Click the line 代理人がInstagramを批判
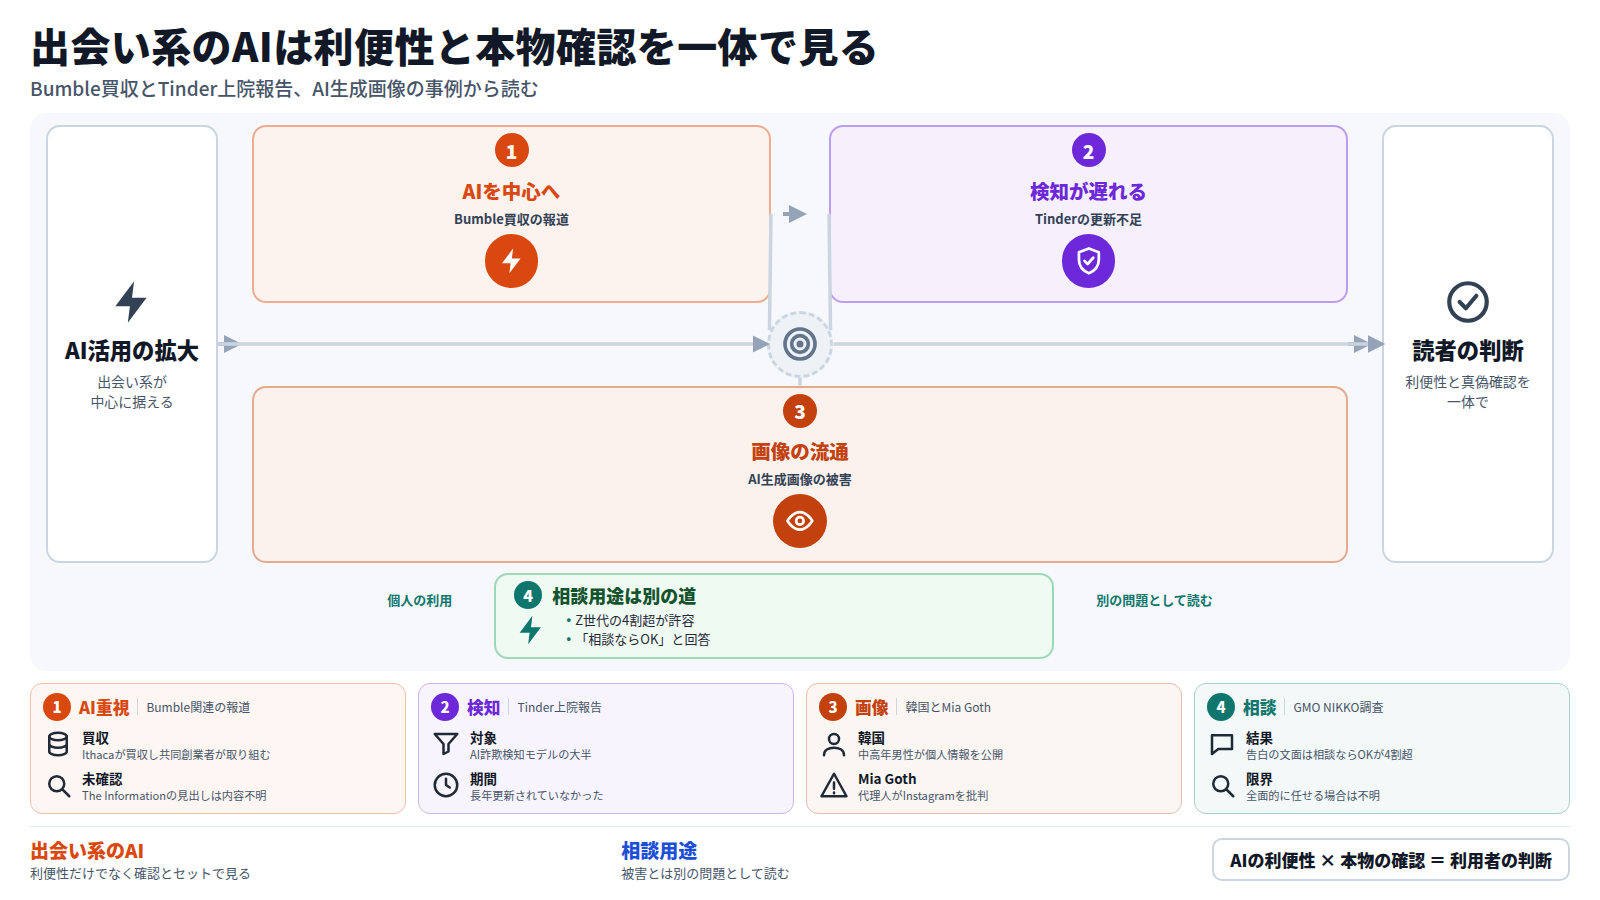 (x=923, y=796)
